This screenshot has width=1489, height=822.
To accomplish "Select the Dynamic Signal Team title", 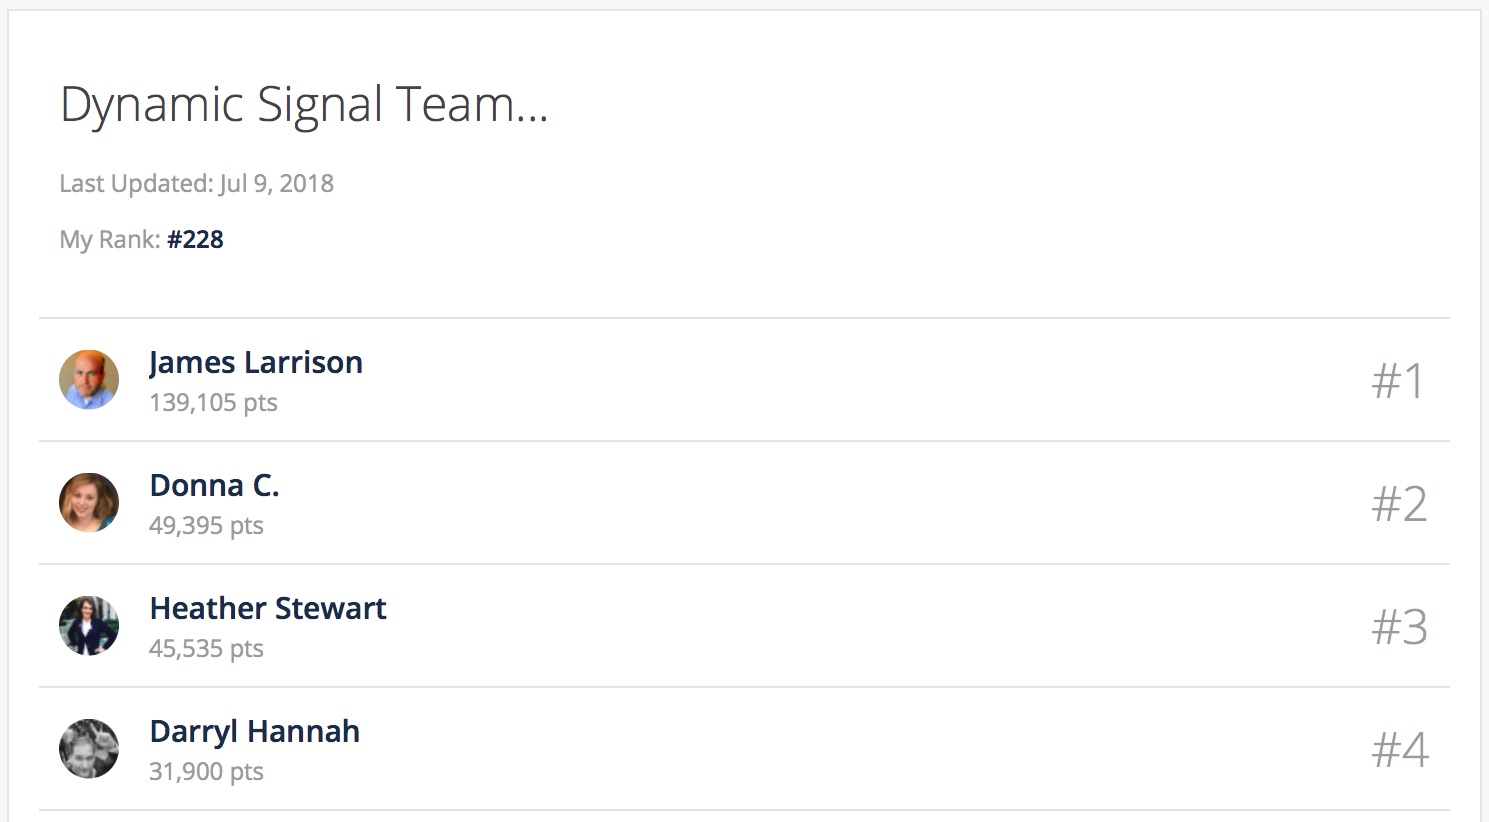I will point(304,105).
